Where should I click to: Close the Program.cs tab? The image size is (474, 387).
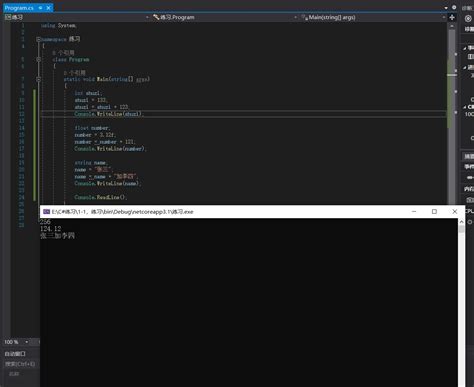[49, 8]
